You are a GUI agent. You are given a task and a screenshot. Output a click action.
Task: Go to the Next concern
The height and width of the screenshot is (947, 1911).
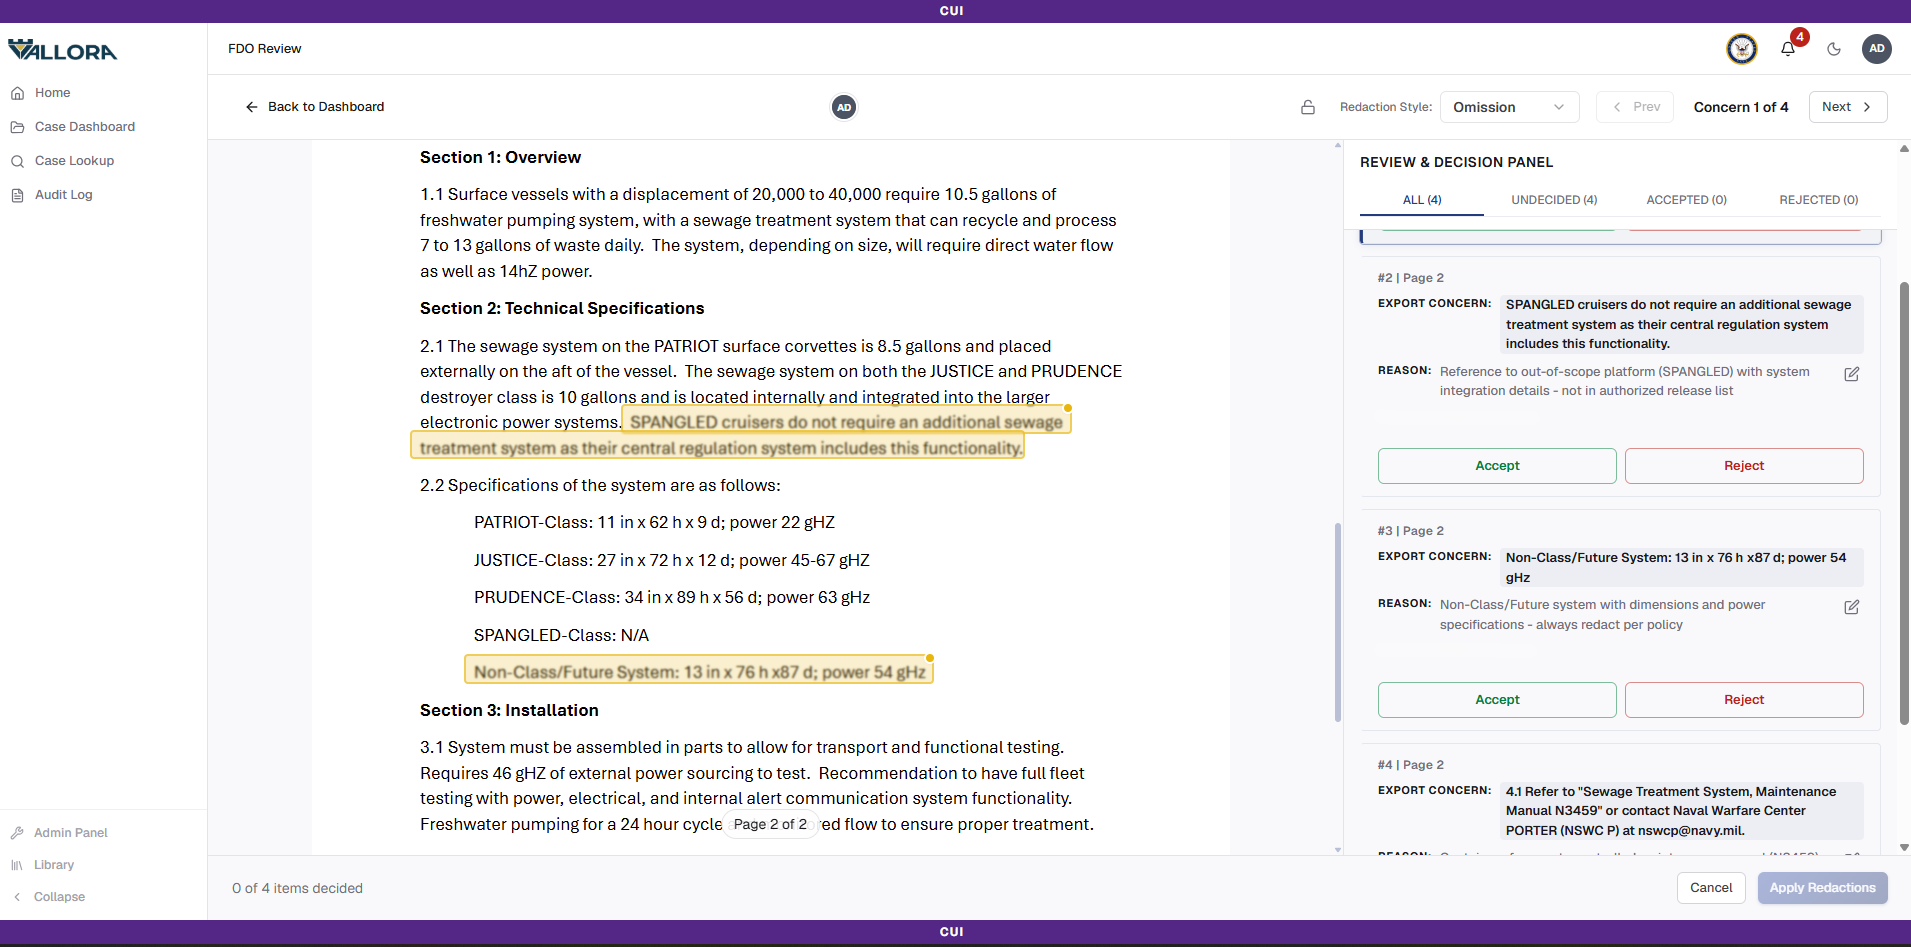[1847, 107]
